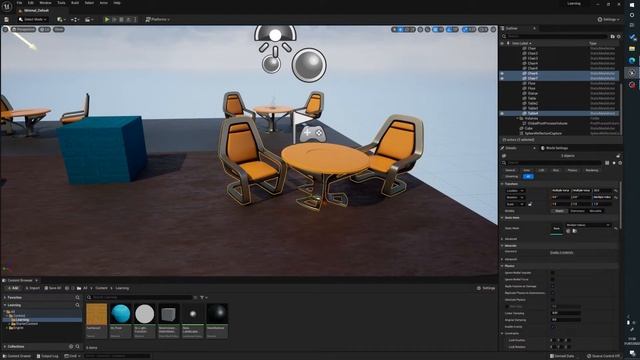Image resolution: width=640 pixels, height=360 pixels.
Task: Select the large sphere reflection capture icon
Action: click(309, 65)
